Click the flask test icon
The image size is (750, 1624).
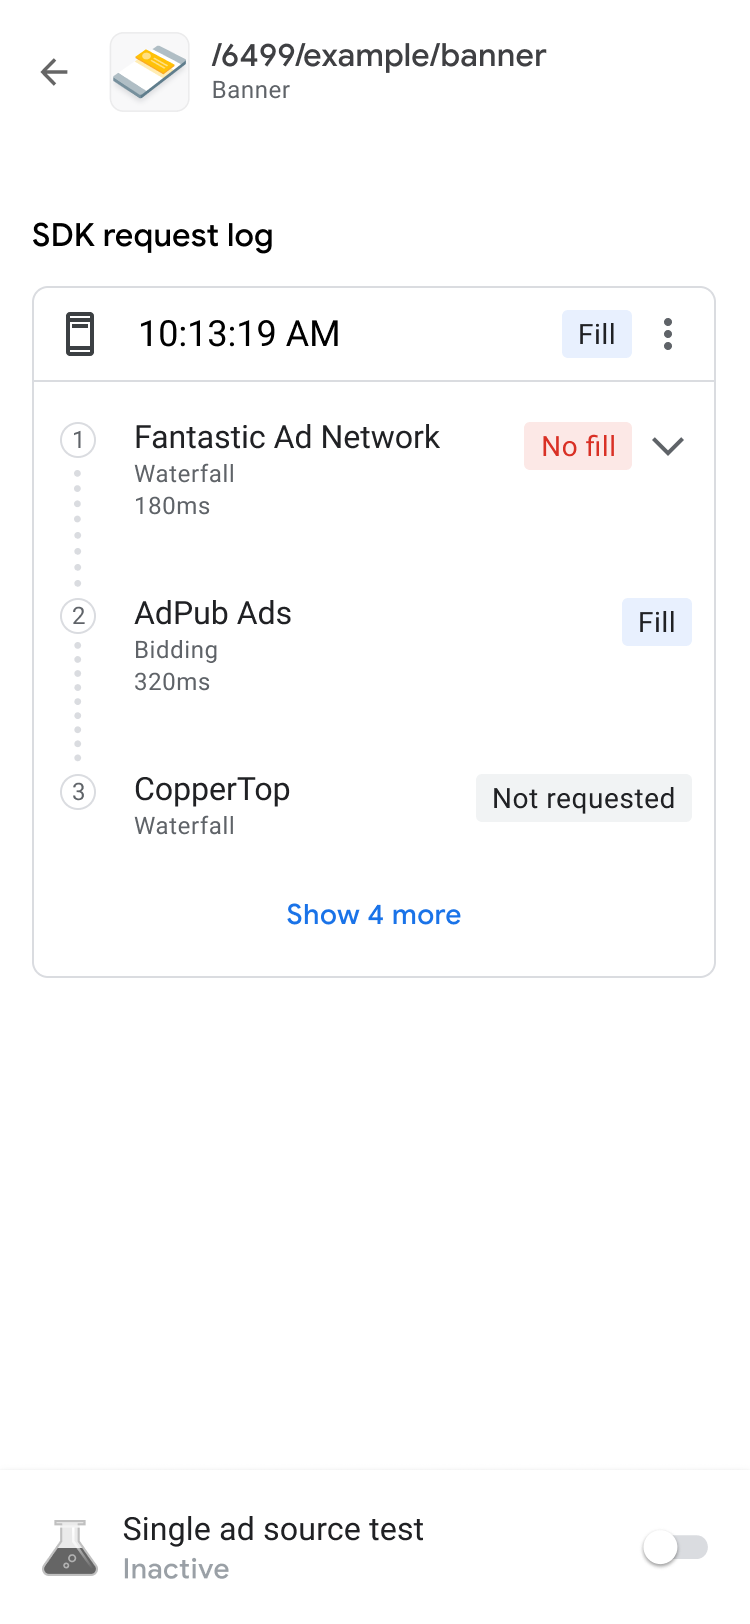pyautogui.click(x=70, y=1548)
